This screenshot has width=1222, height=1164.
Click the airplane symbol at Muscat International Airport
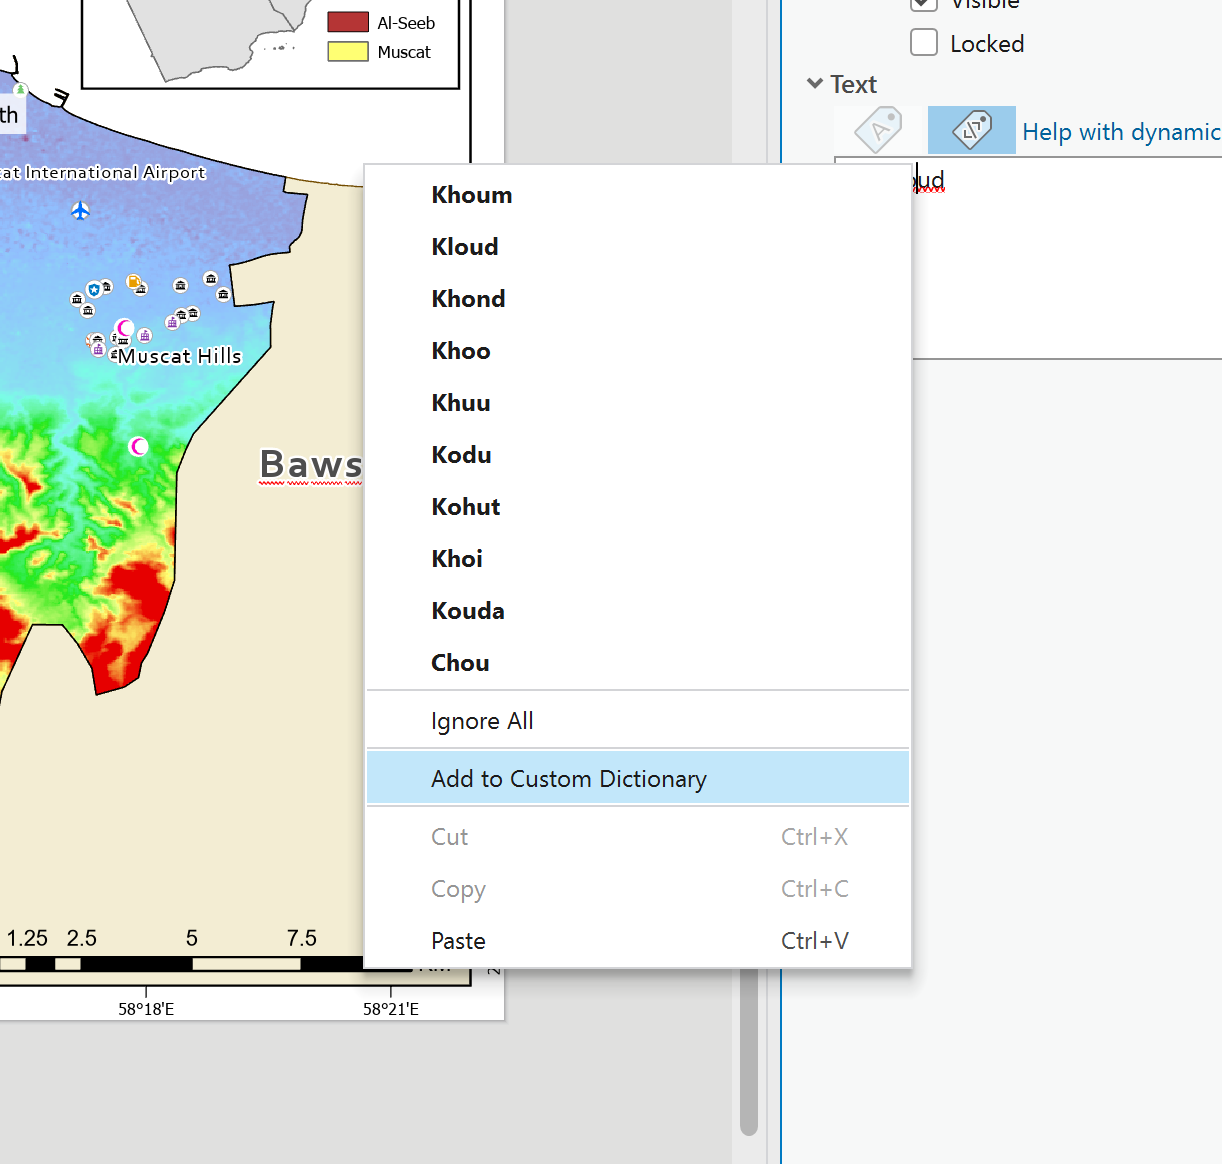click(x=80, y=211)
